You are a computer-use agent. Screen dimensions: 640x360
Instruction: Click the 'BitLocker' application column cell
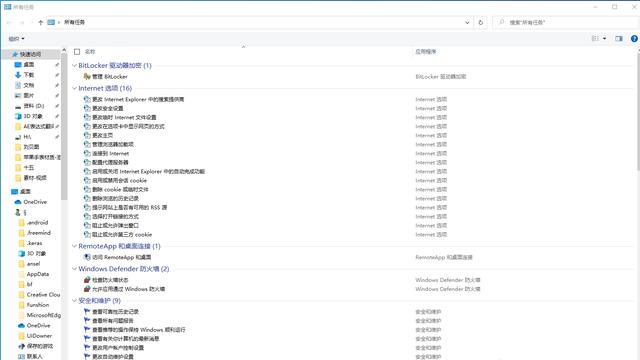tap(440, 77)
